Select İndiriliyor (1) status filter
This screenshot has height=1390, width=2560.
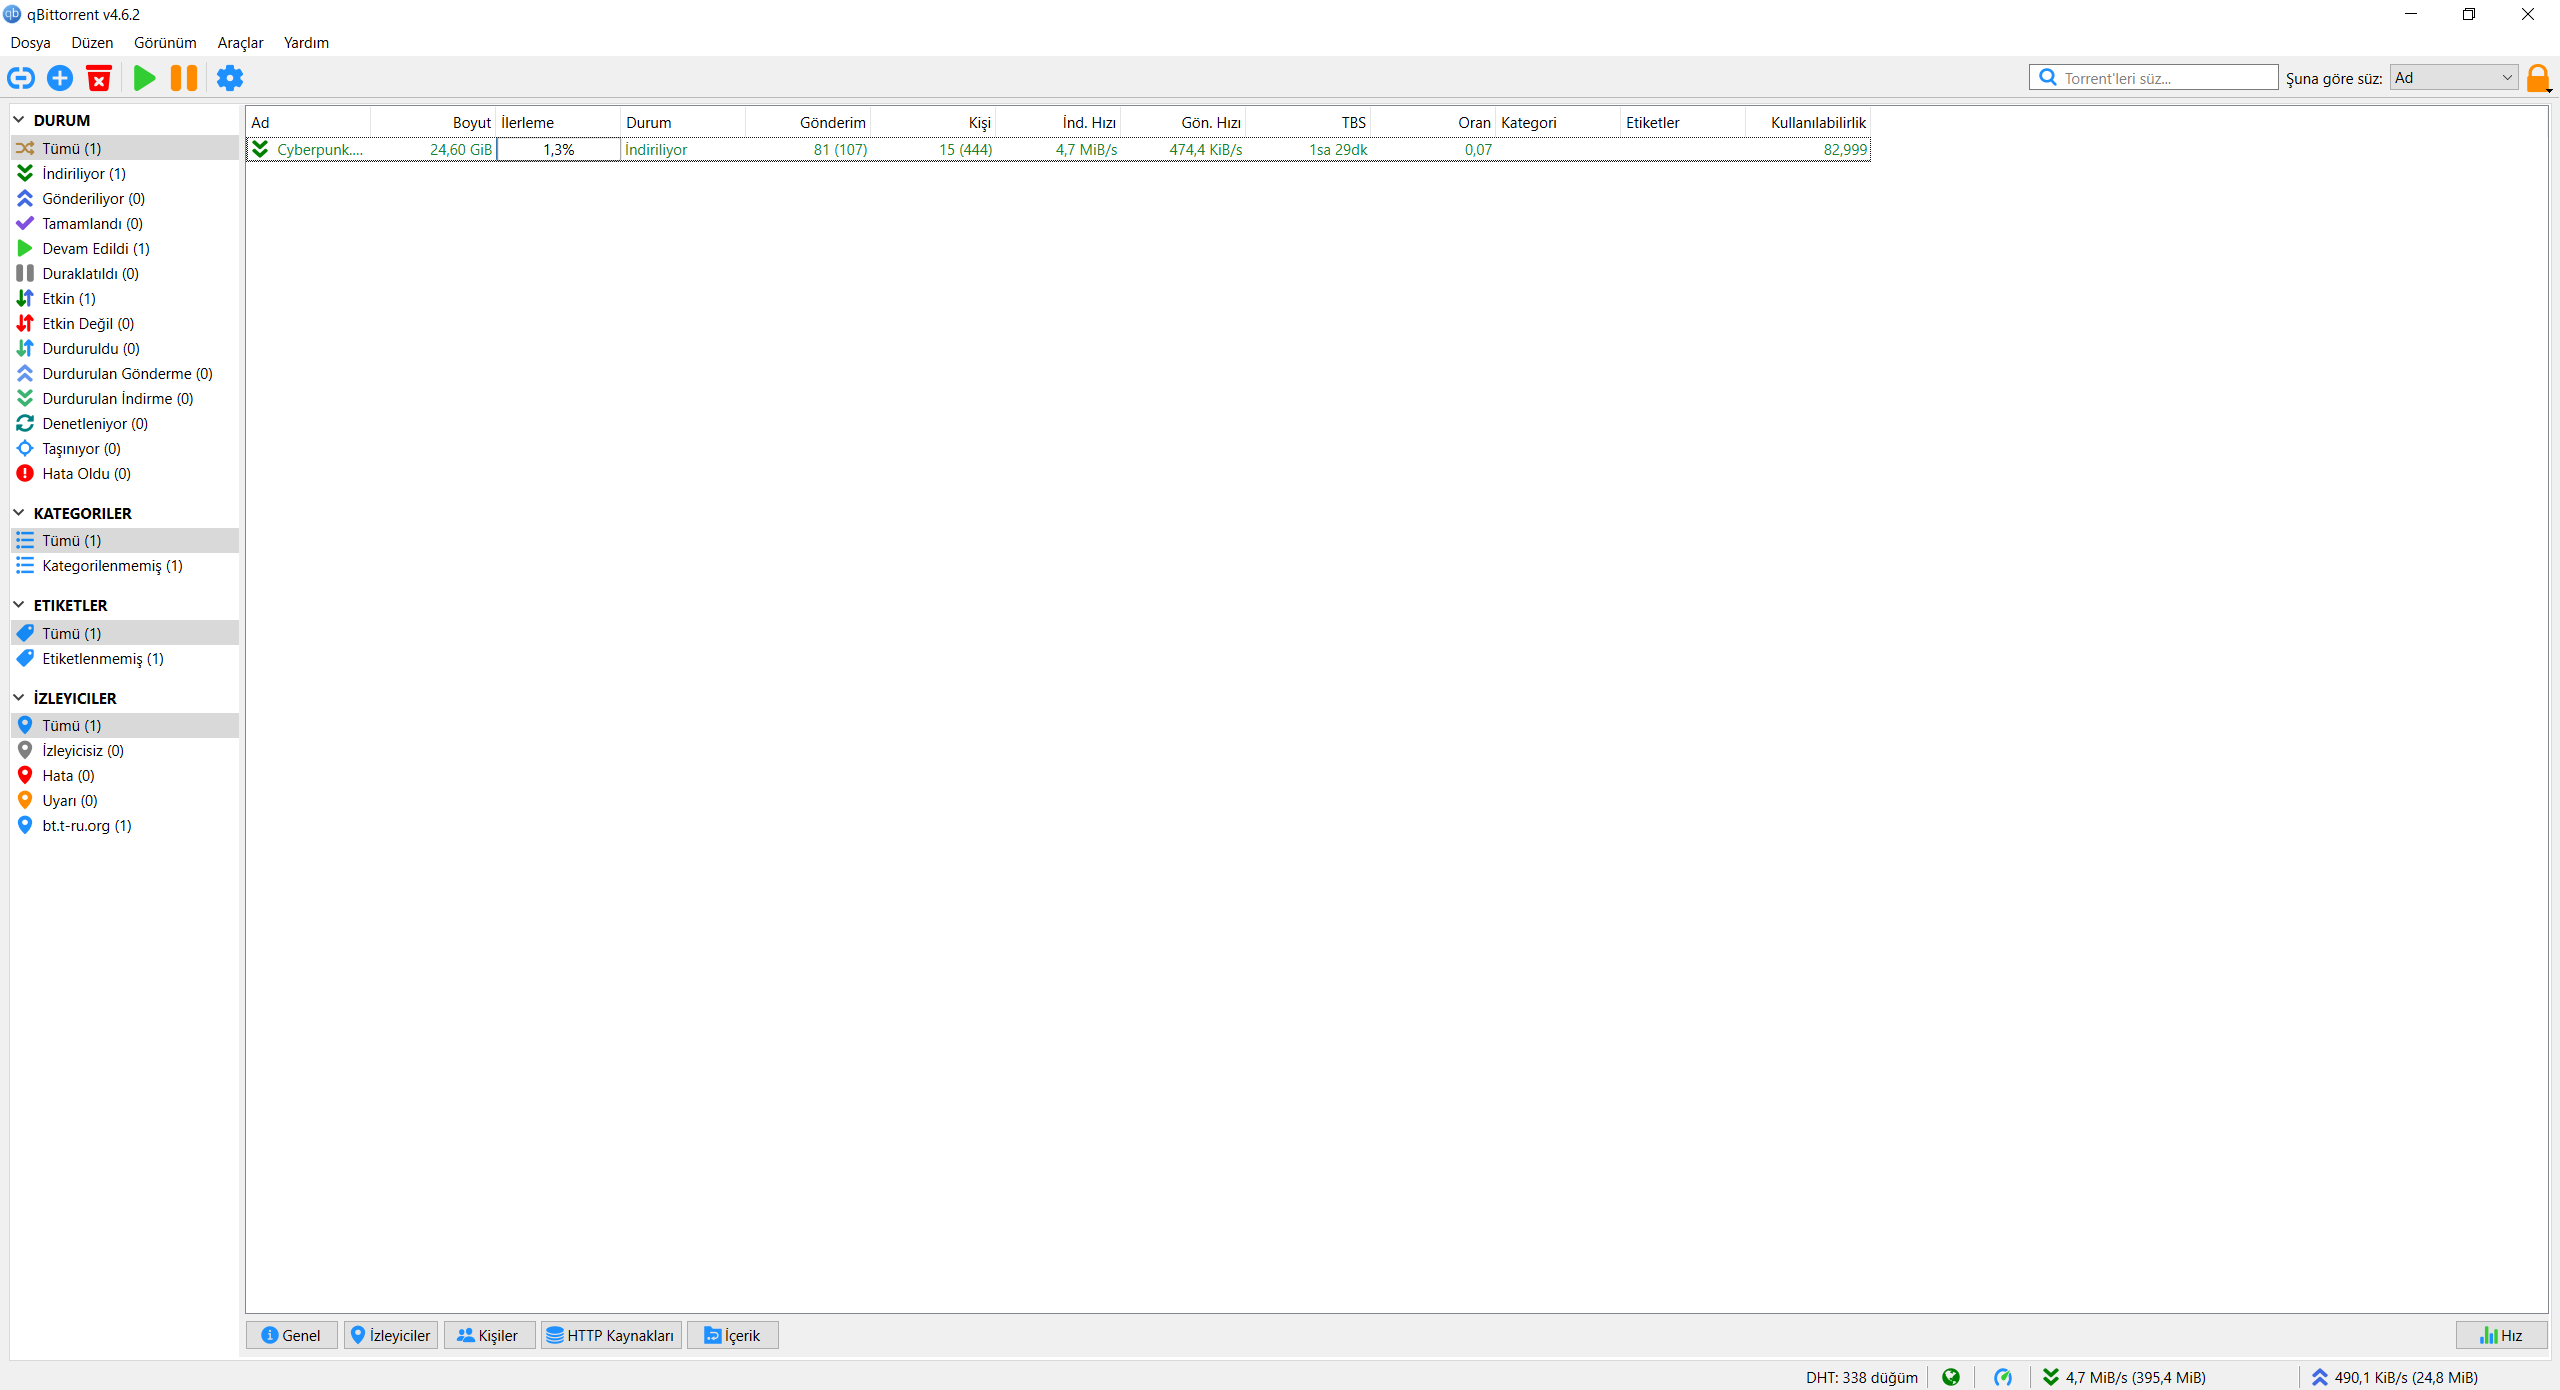pos(84,173)
